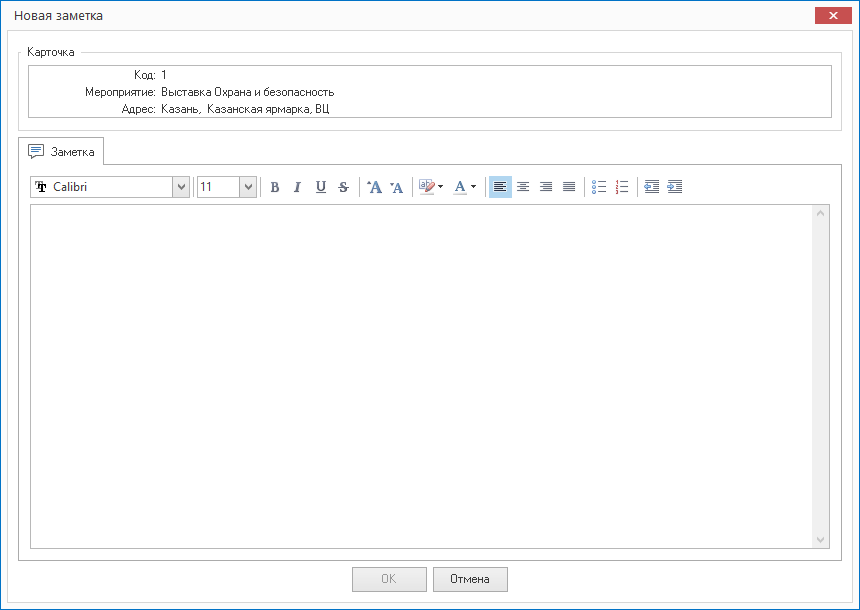Click the Calibri font name field
Screen dimensions: 860x610
click(102, 187)
